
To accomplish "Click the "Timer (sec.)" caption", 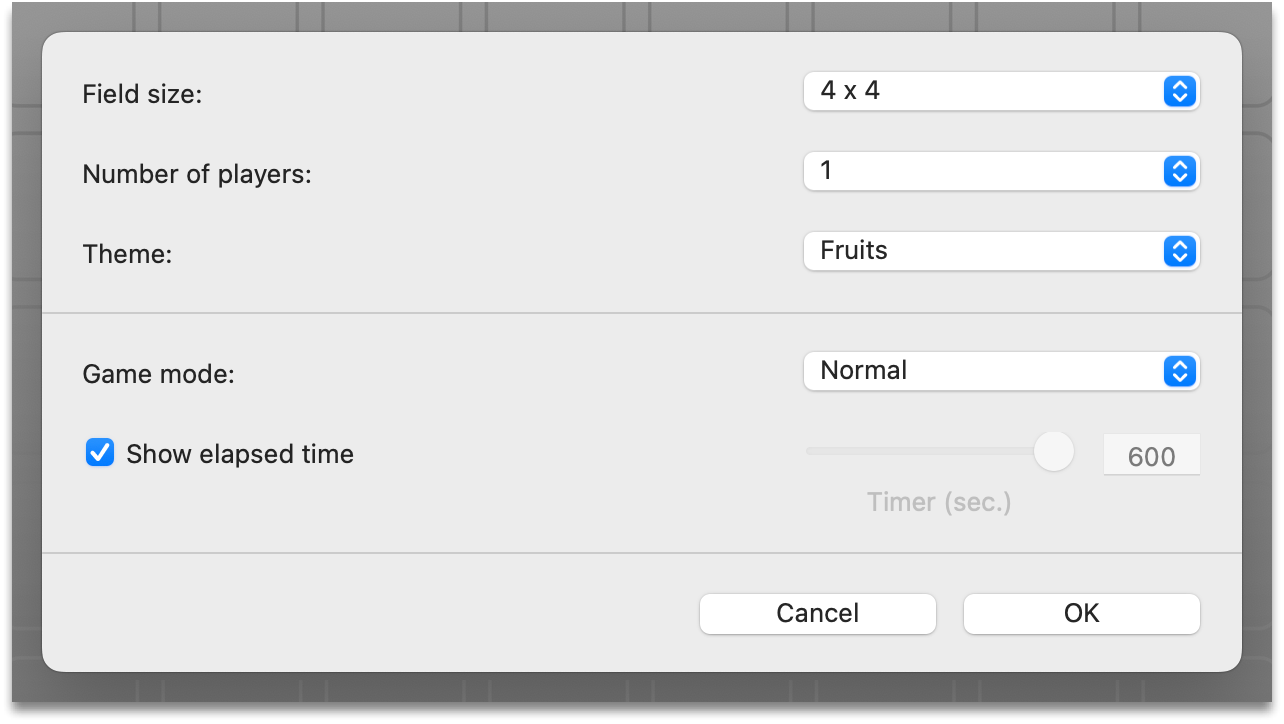I will point(939,502).
